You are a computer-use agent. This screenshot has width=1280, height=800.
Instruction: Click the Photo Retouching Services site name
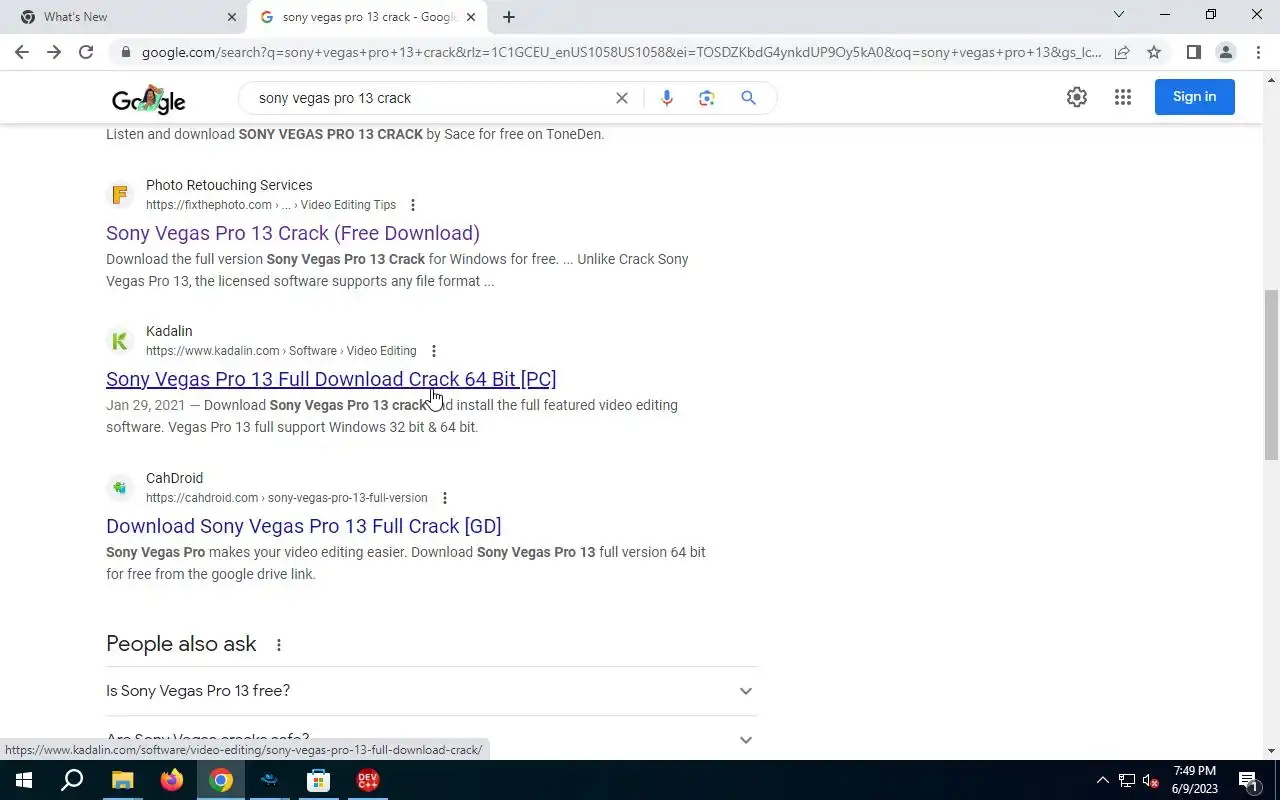pyautogui.click(x=229, y=185)
